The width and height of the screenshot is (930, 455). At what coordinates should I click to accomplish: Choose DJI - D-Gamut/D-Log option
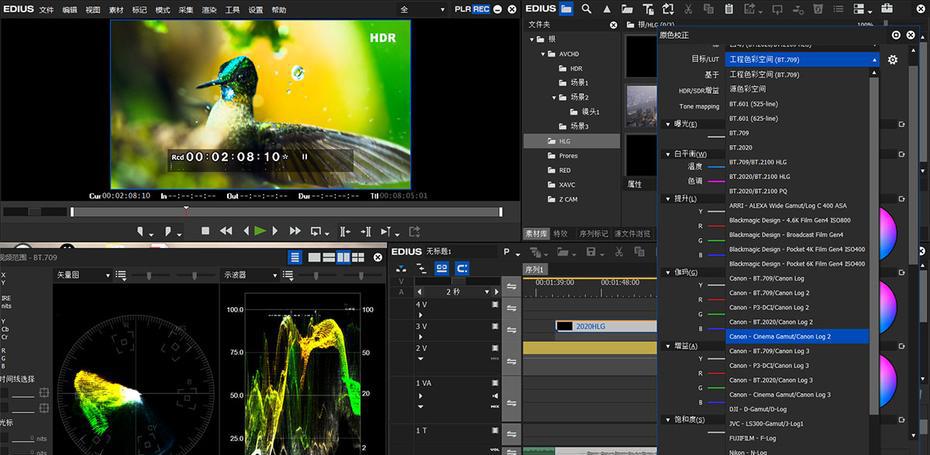797,409
